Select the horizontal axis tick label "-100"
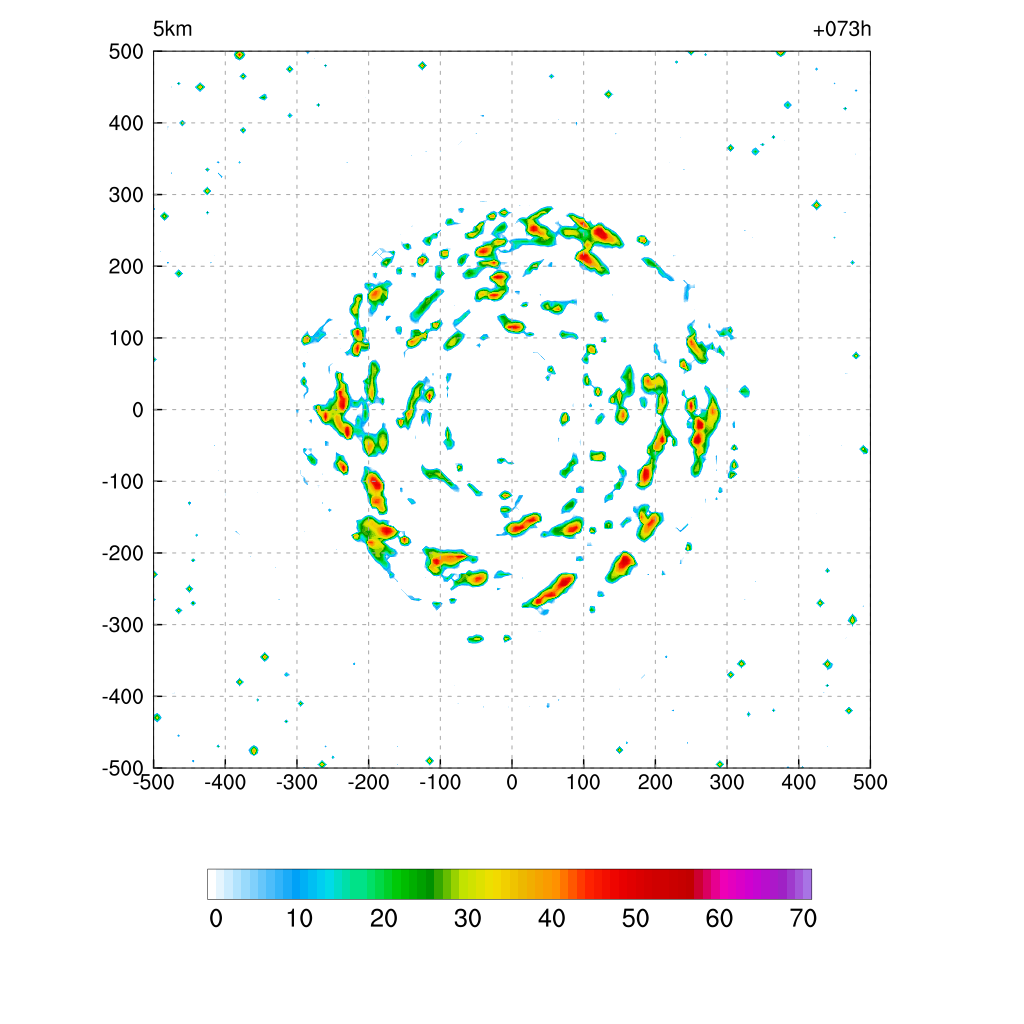Viewport: 1024px width, 1024px height. click(440, 782)
